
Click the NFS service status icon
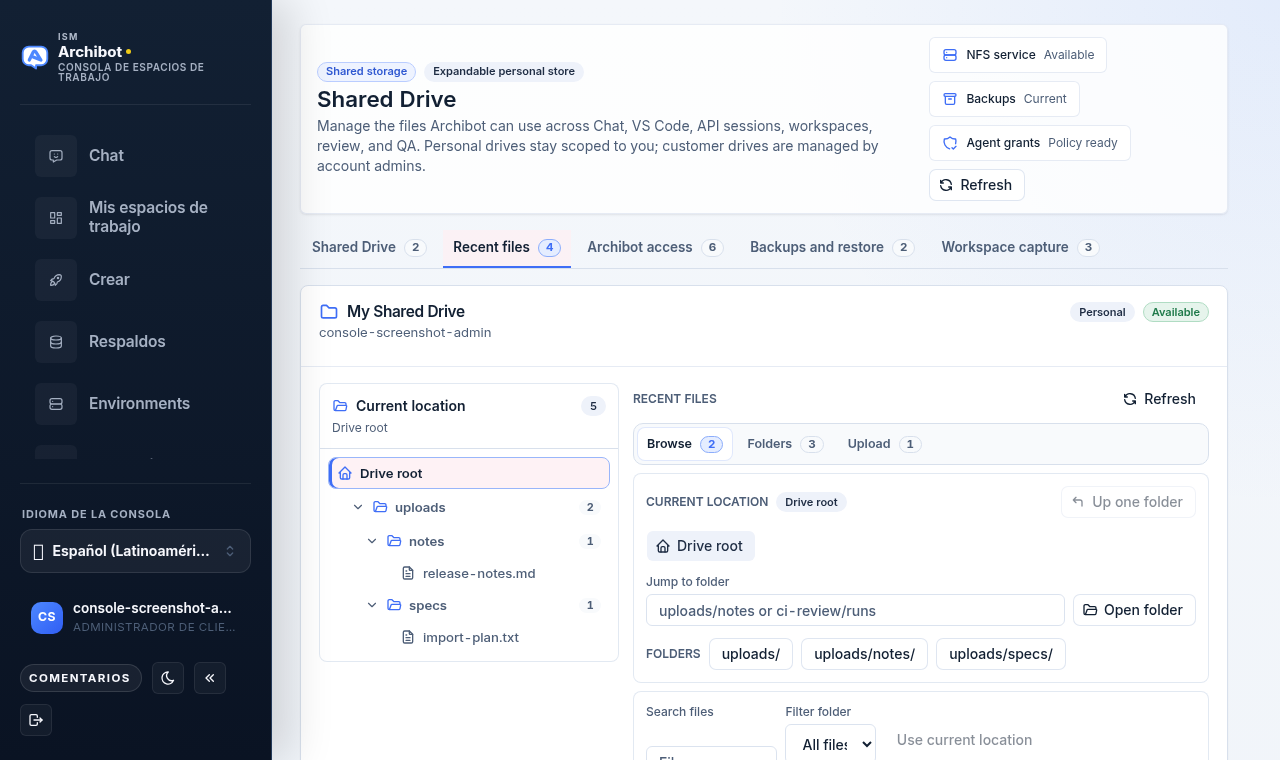[950, 55]
